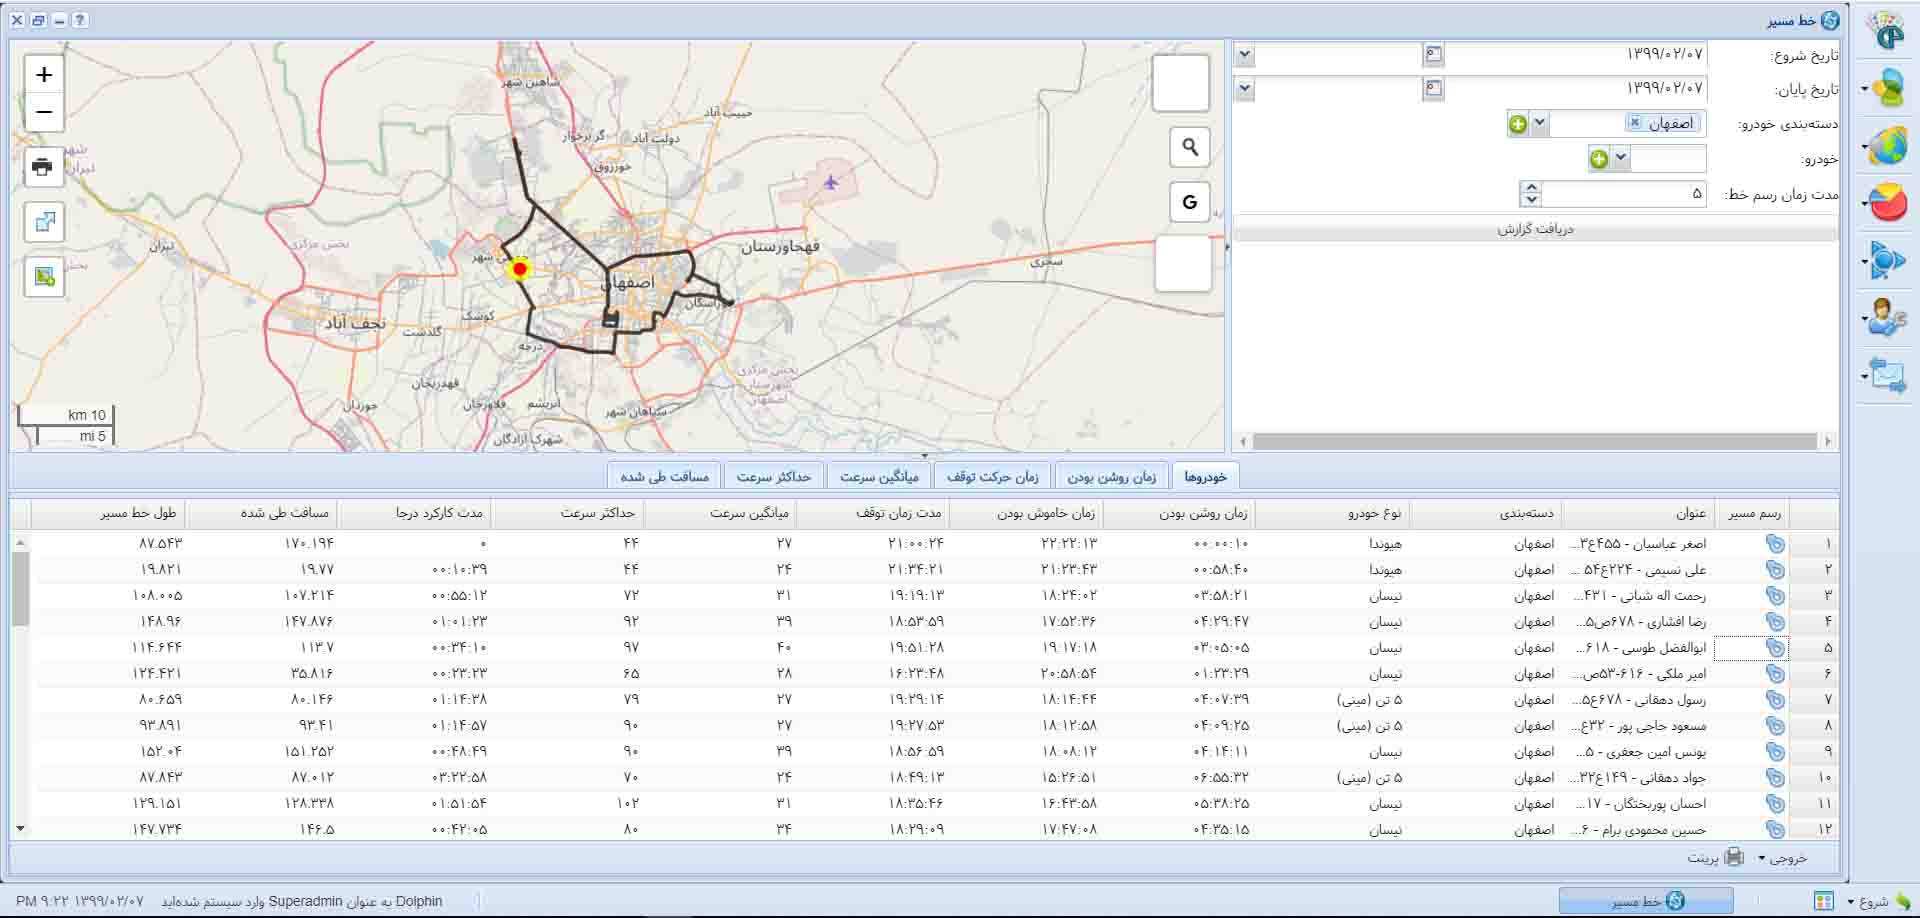Click the draw-route icon for حسین محمودی برام row

tap(1775, 829)
